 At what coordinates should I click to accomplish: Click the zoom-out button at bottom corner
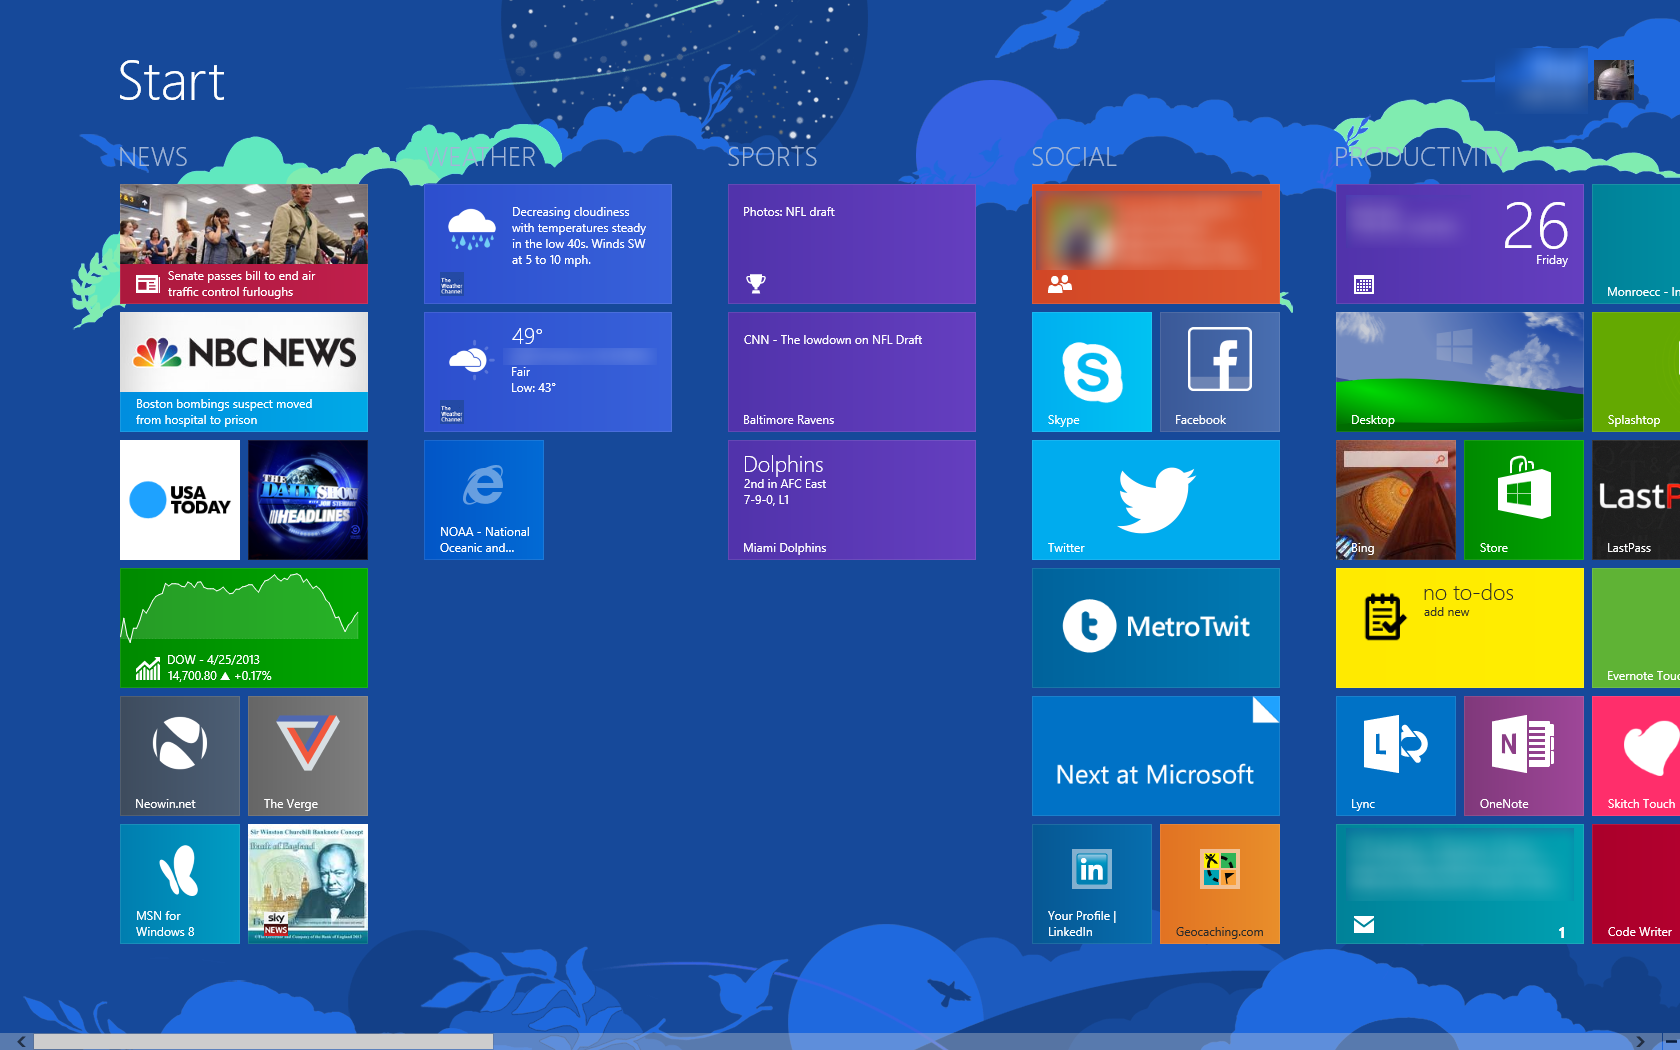[x=1669, y=1041]
